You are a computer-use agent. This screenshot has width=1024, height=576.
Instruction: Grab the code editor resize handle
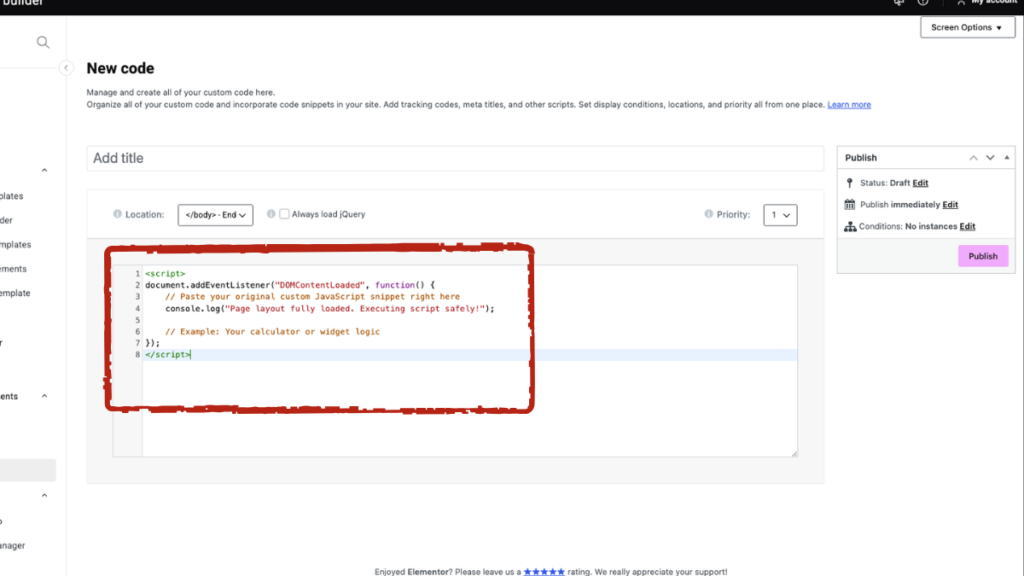[794, 453]
